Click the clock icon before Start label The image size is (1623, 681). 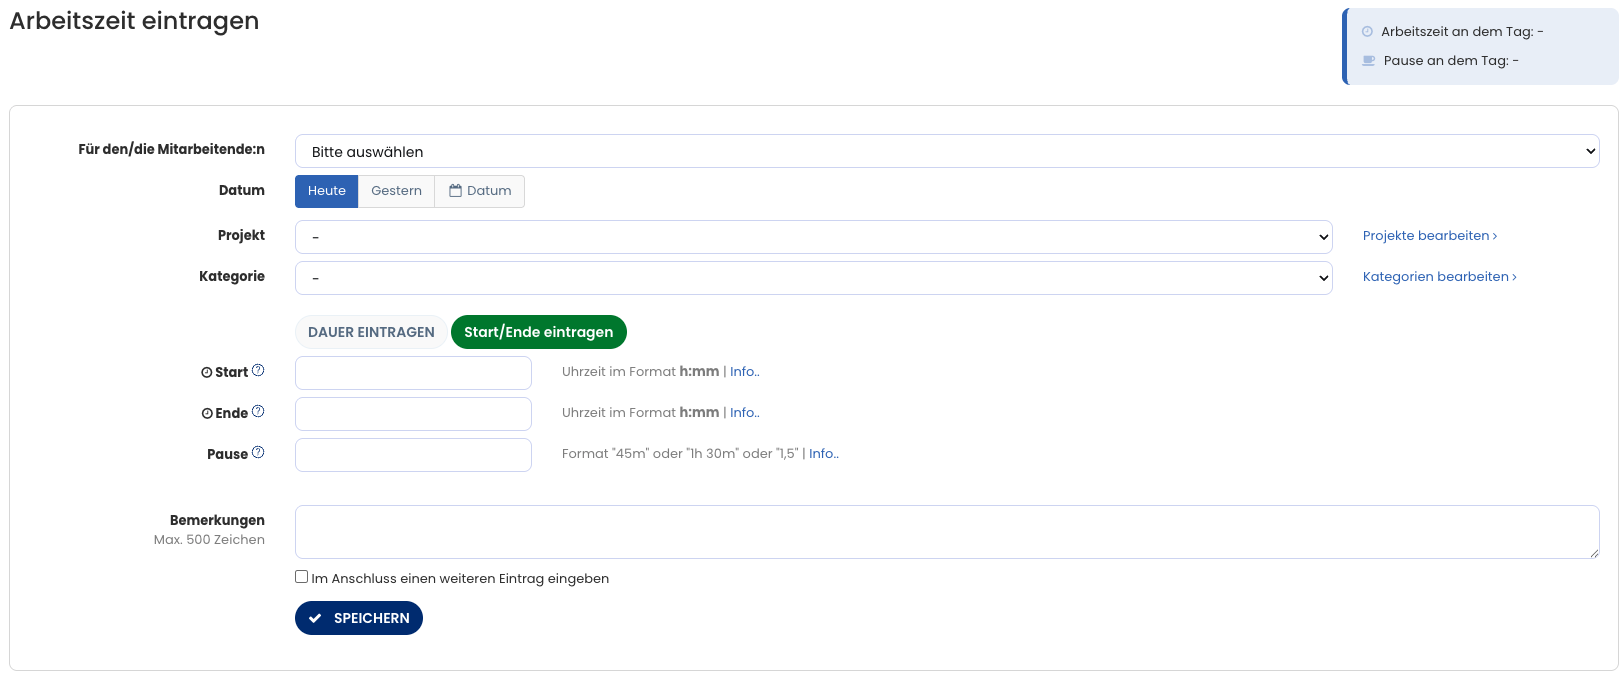207,373
